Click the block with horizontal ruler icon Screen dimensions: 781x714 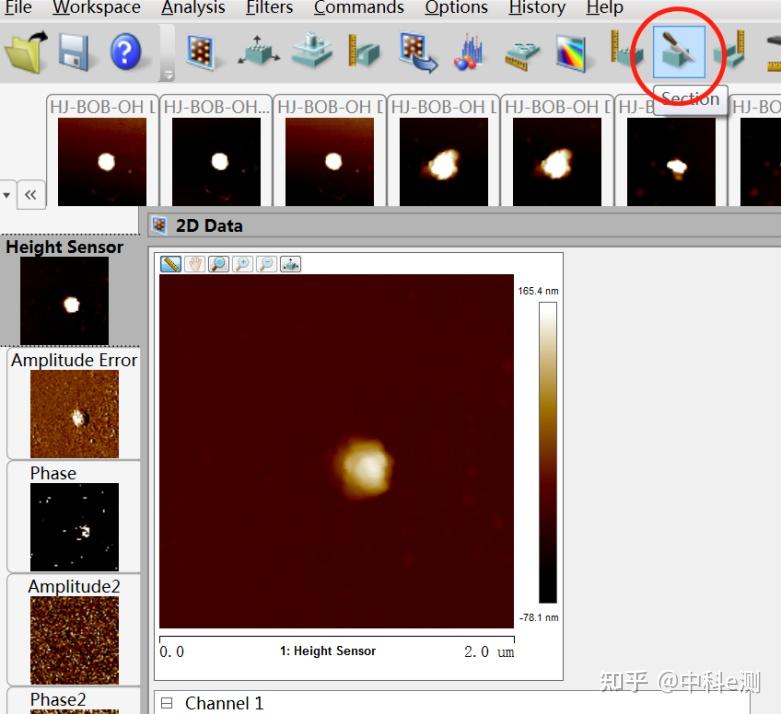tap(521, 55)
